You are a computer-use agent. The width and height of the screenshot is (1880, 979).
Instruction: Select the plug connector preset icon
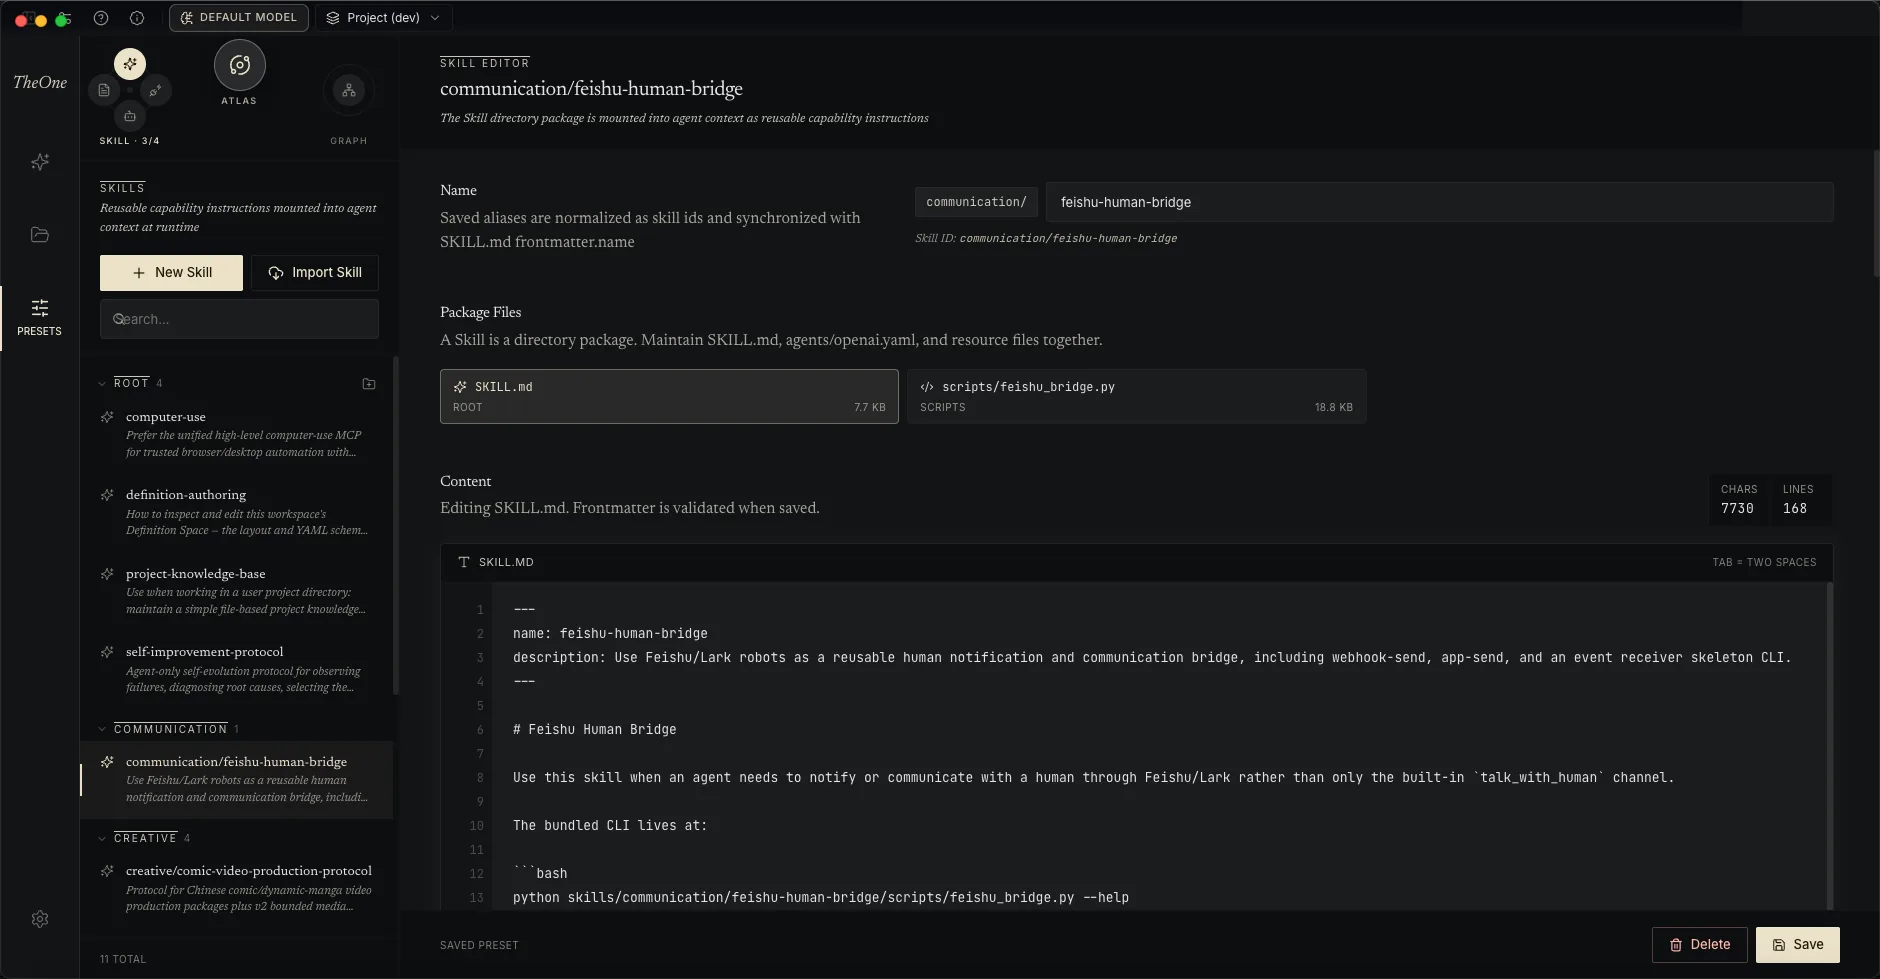[x=155, y=90]
